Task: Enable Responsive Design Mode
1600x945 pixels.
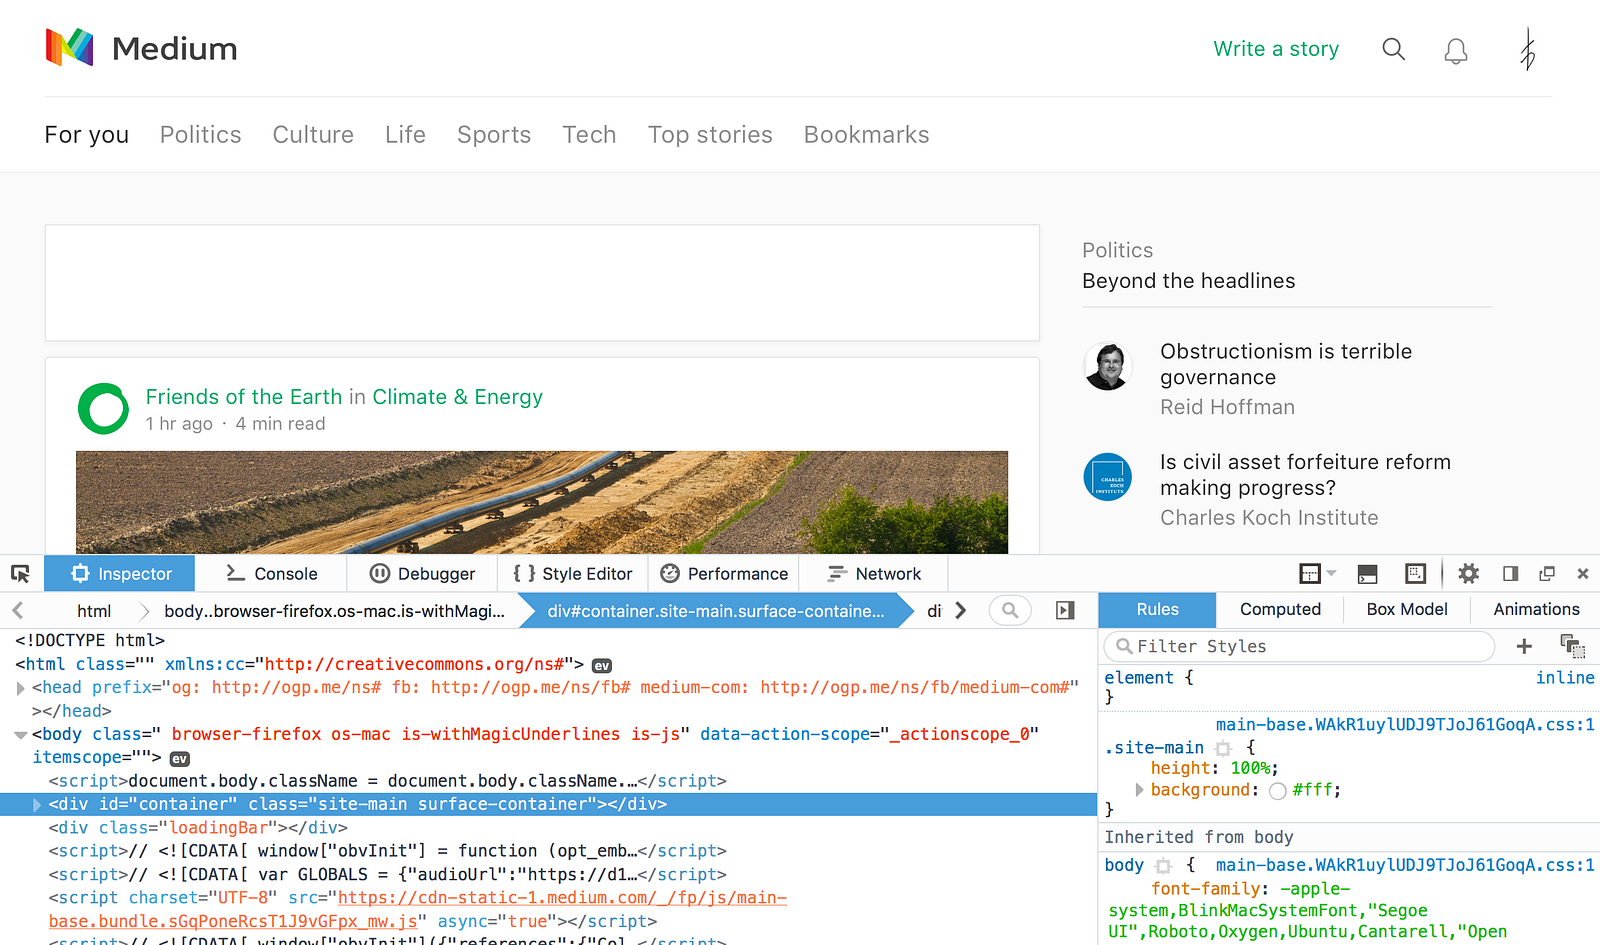Action: (1415, 574)
